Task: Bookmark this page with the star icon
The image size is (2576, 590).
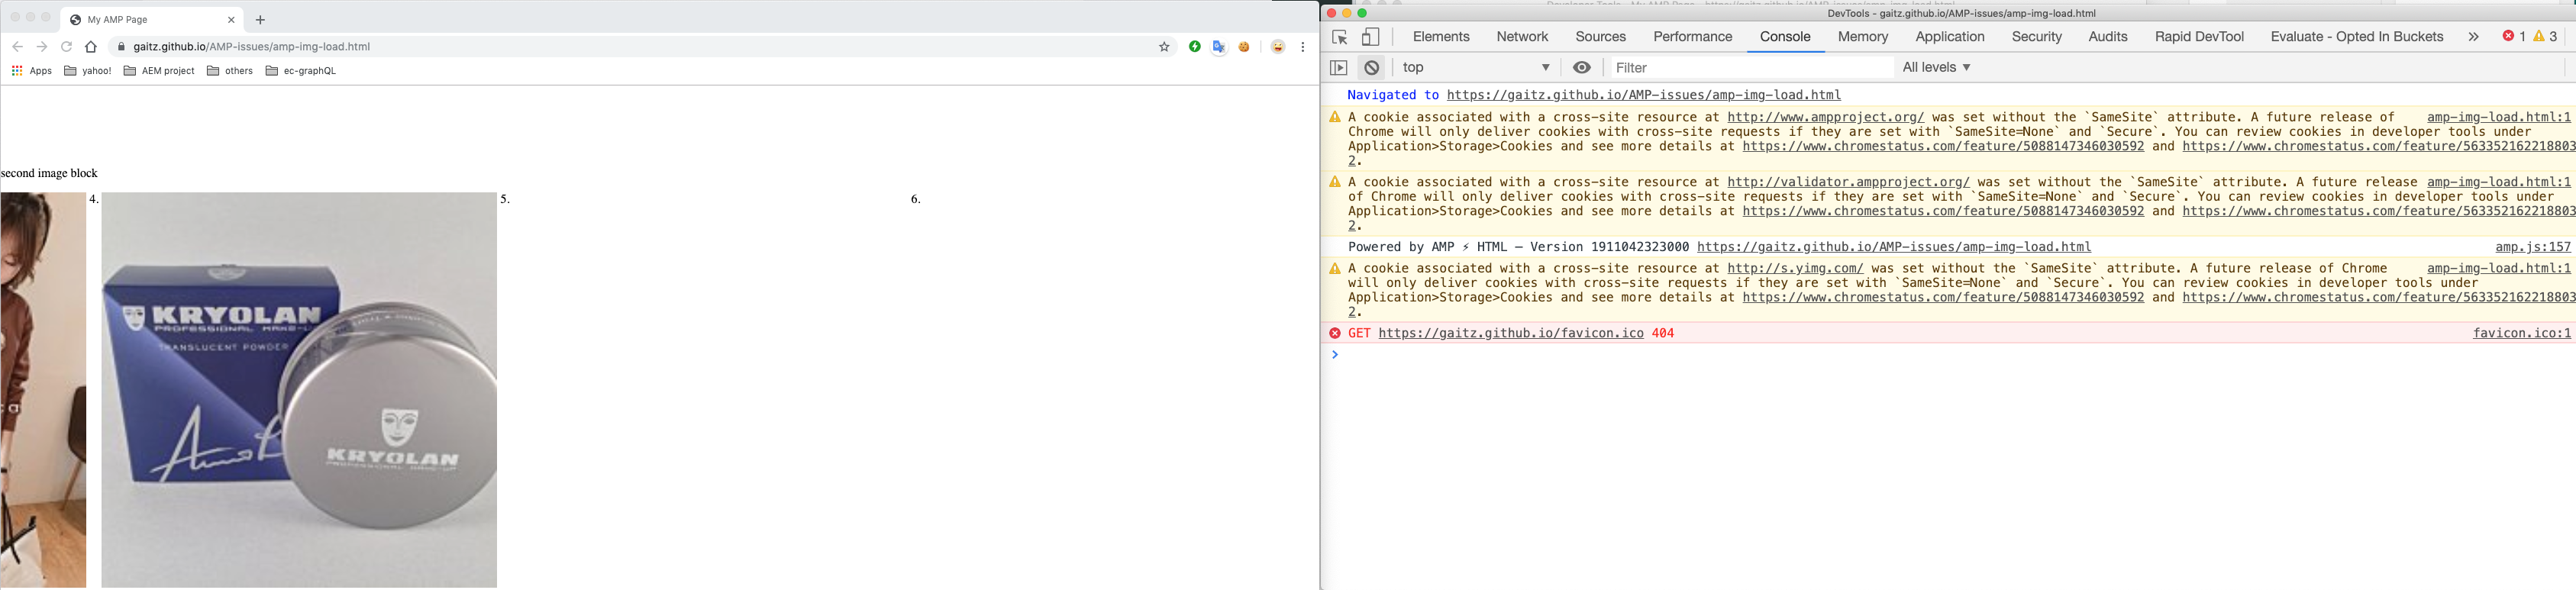Action: pos(1164,47)
